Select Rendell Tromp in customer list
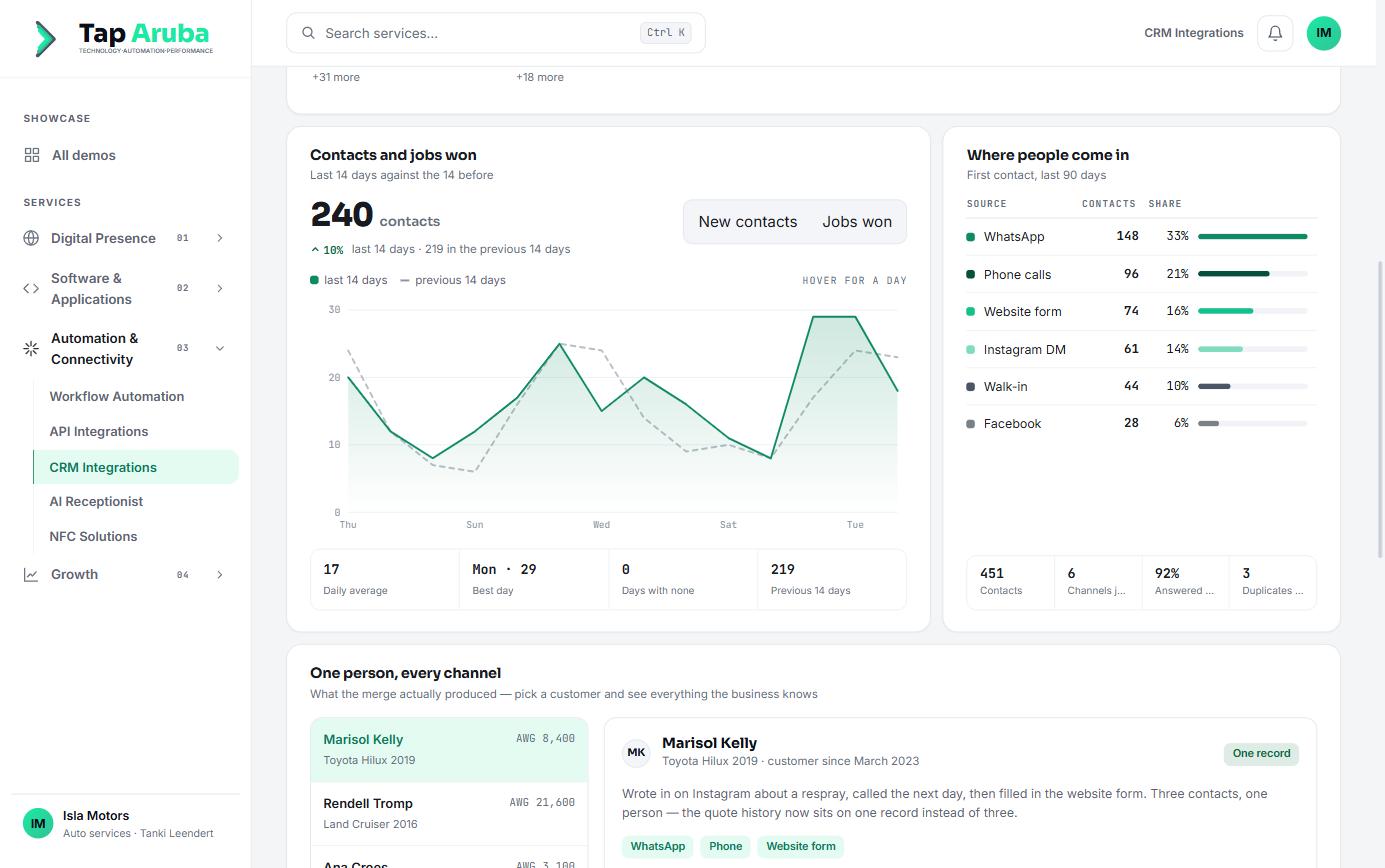 [449, 814]
